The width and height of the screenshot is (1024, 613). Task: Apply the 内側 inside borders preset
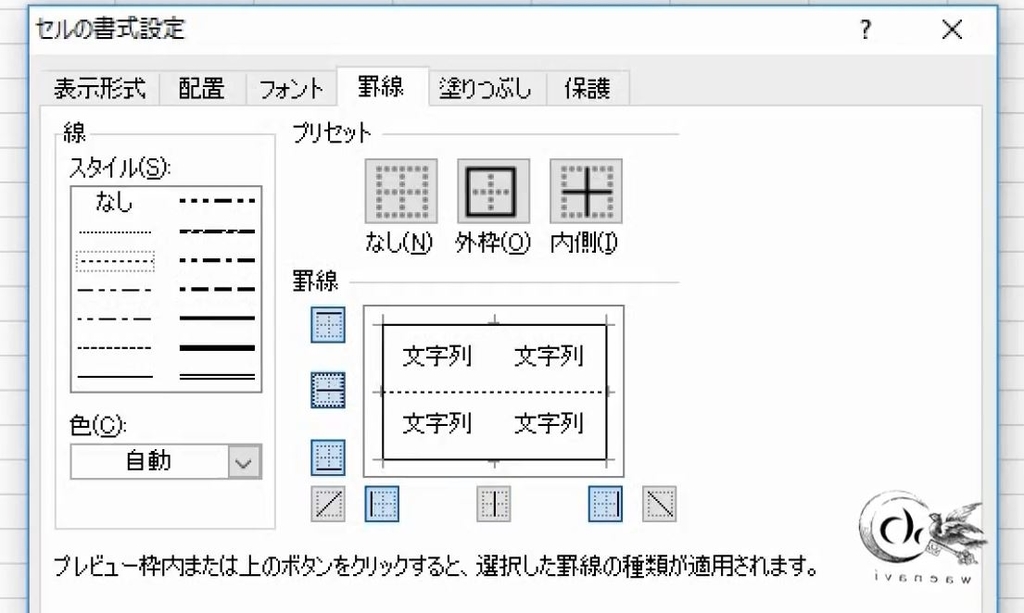click(585, 190)
